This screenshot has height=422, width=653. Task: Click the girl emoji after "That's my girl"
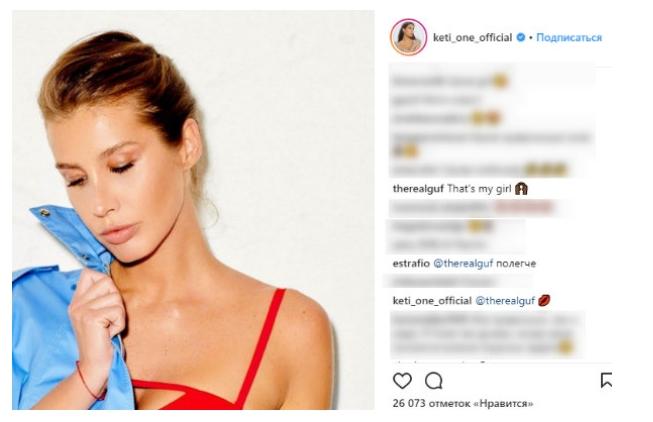point(521,189)
